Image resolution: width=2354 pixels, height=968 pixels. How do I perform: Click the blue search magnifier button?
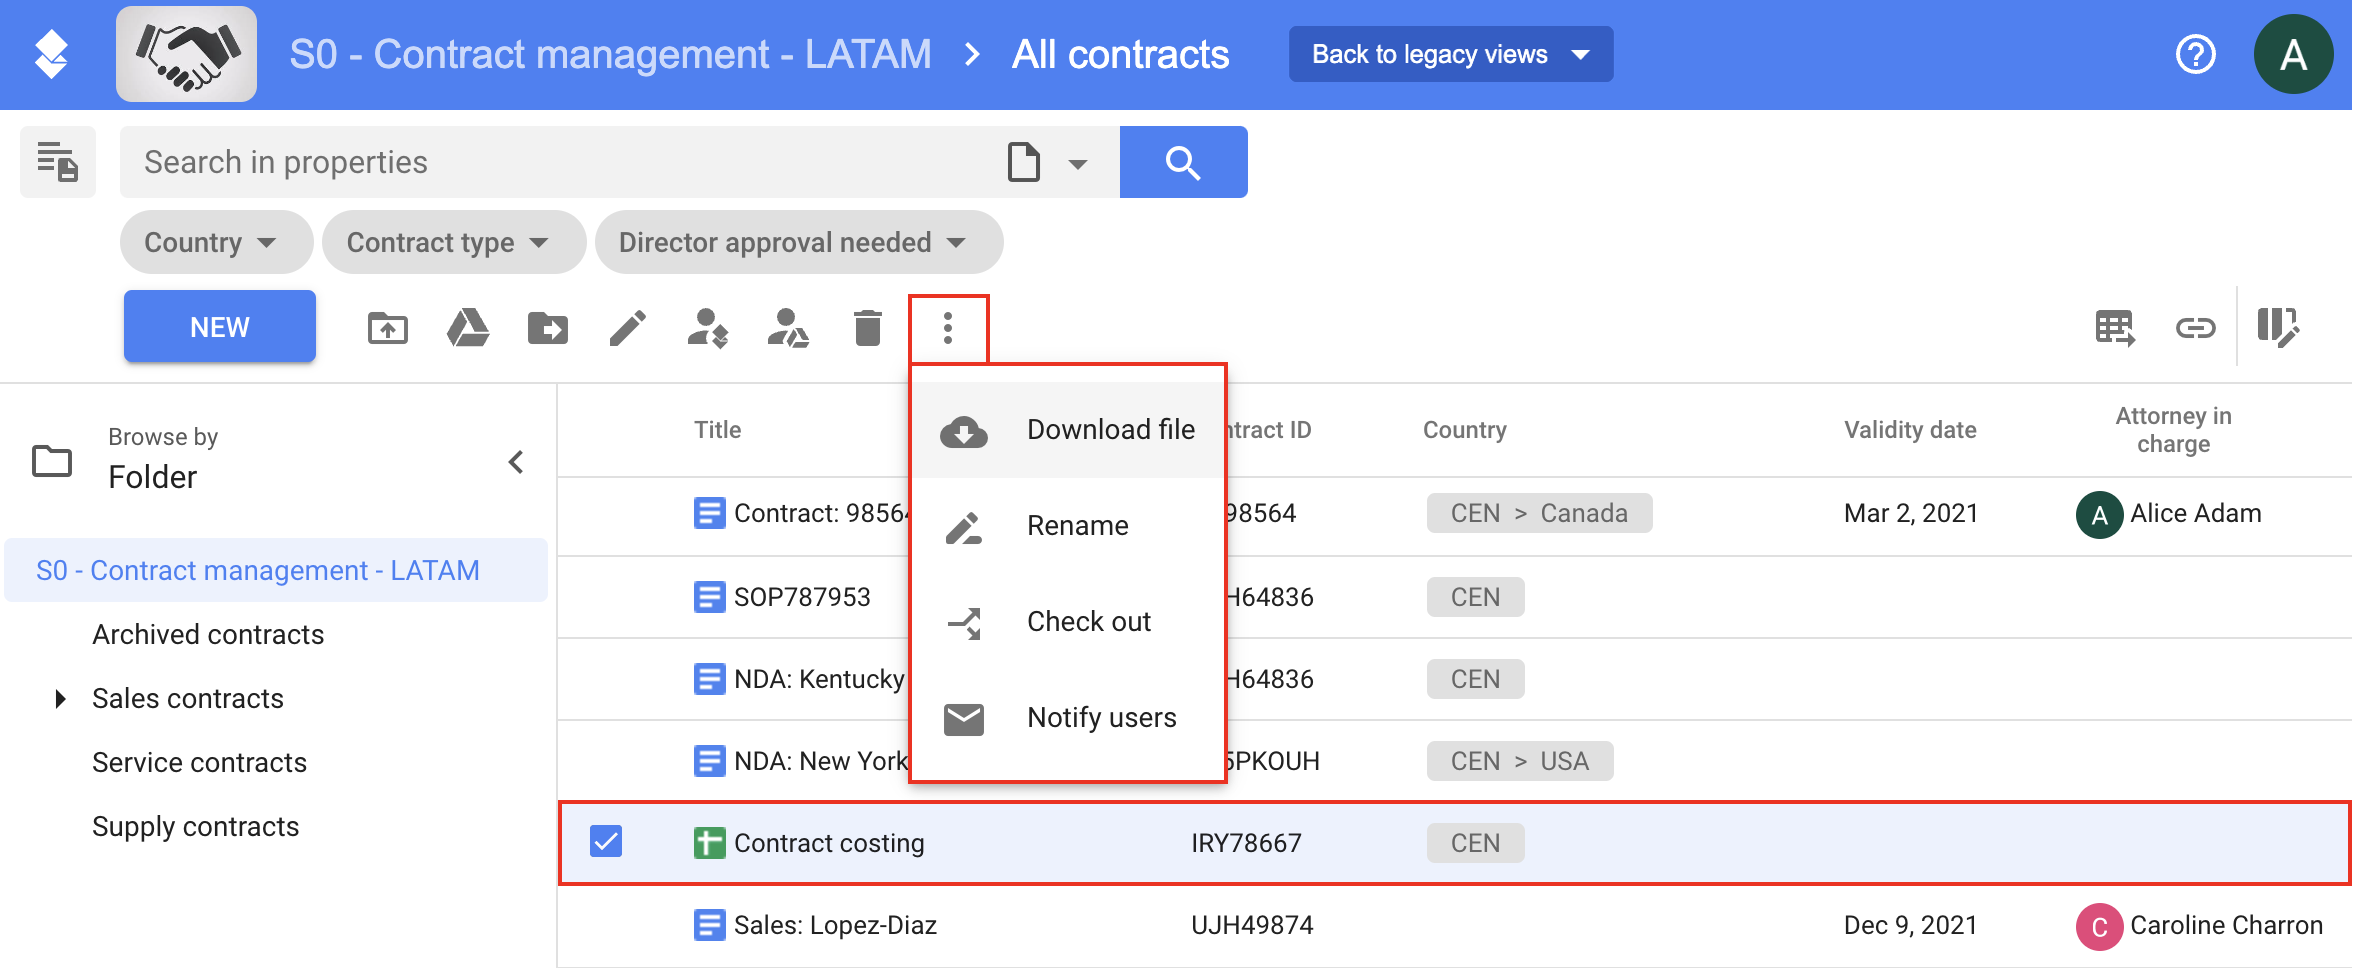click(x=1183, y=162)
